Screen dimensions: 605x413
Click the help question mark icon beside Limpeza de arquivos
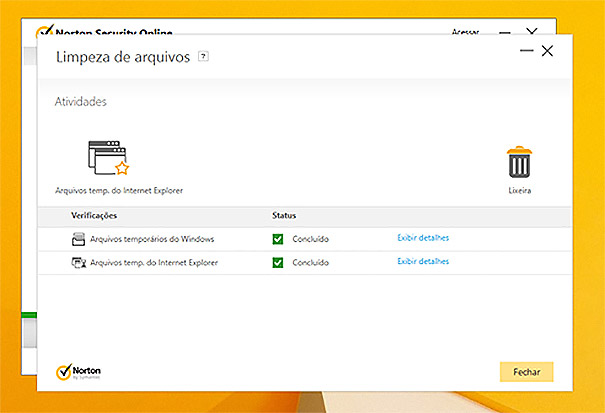pyautogui.click(x=203, y=56)
